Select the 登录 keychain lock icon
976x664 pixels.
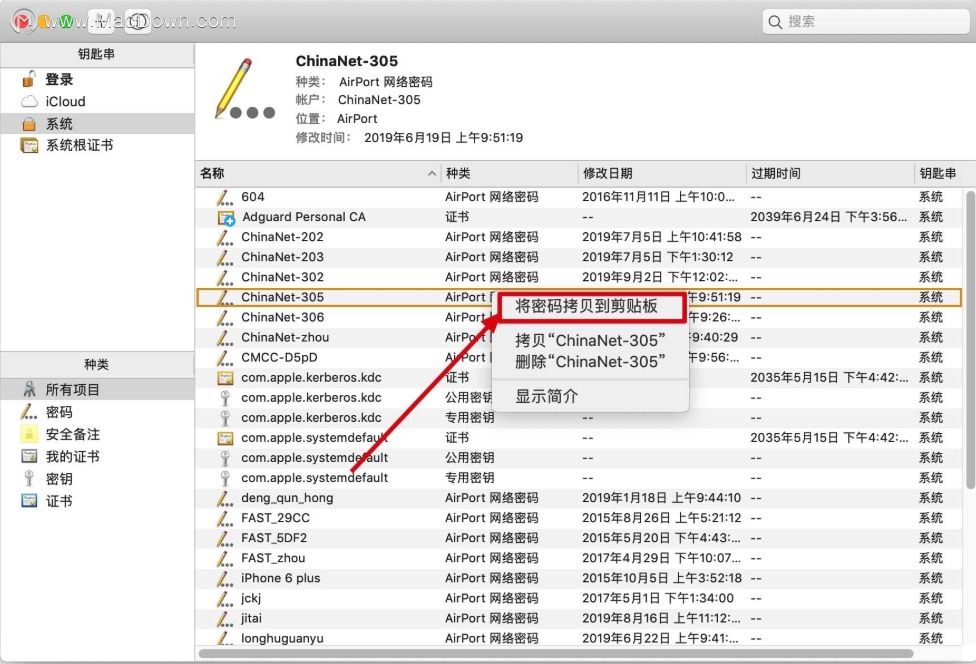29,80
